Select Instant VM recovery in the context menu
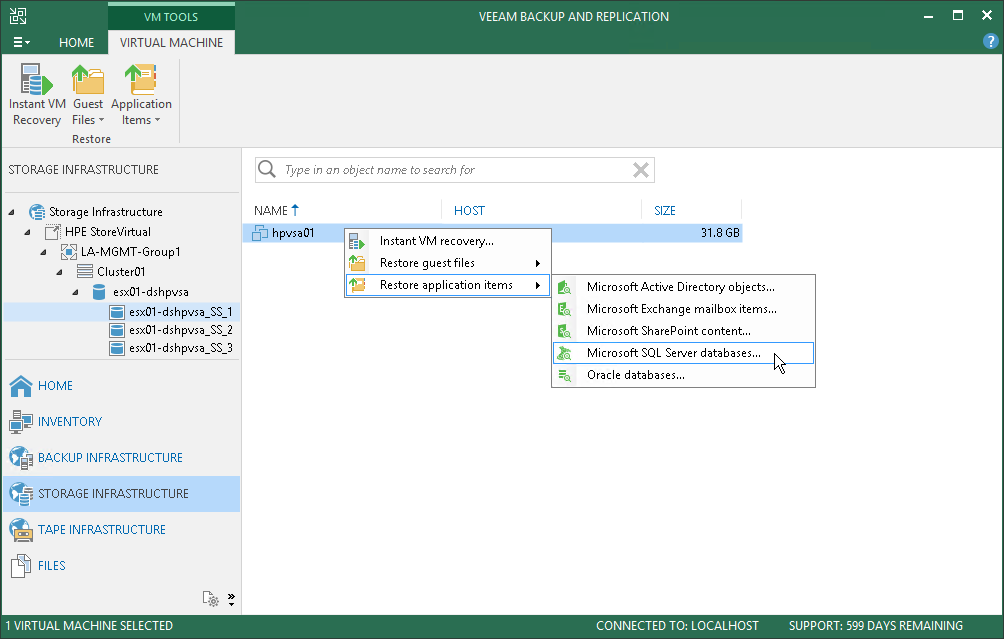Image resolution: width=1004 pixels, height=639 pixels. pyautogui.click(x=436, y=241)
